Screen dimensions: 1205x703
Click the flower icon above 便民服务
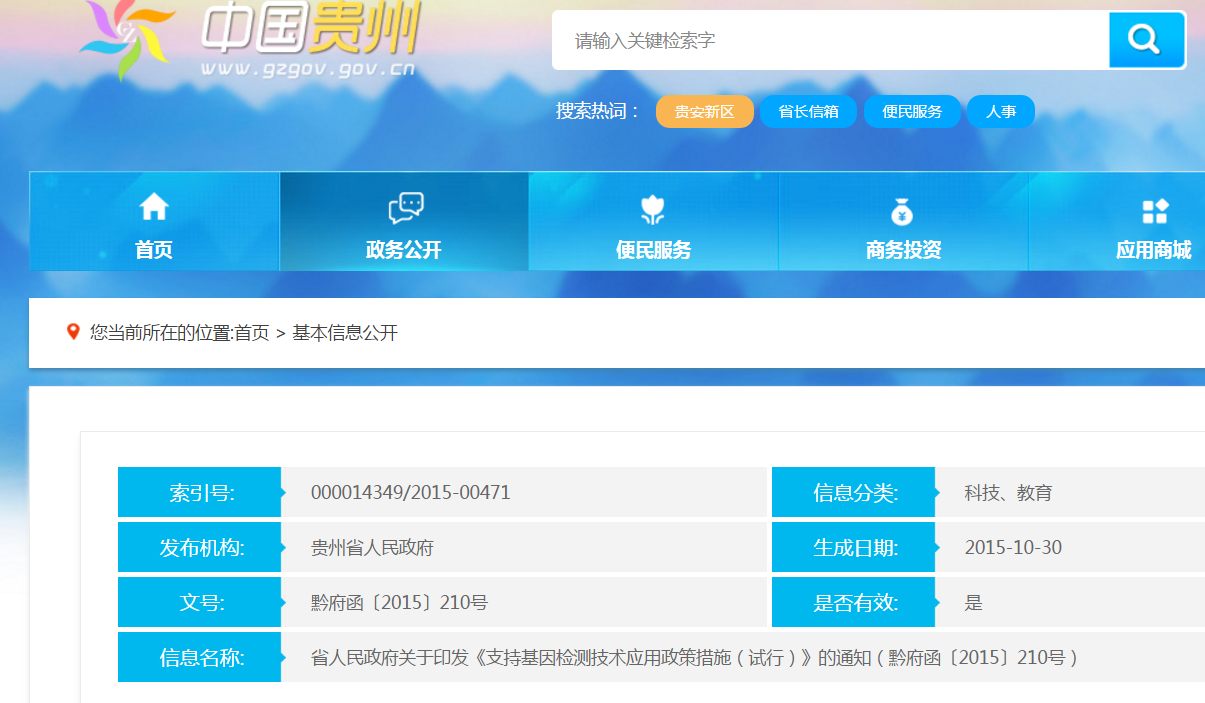[x=653, y=209]
